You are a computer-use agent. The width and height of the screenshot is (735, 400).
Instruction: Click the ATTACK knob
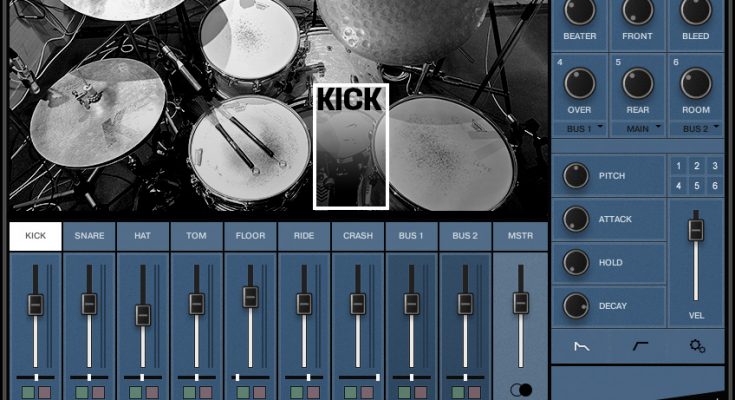[x=576, y=219]
